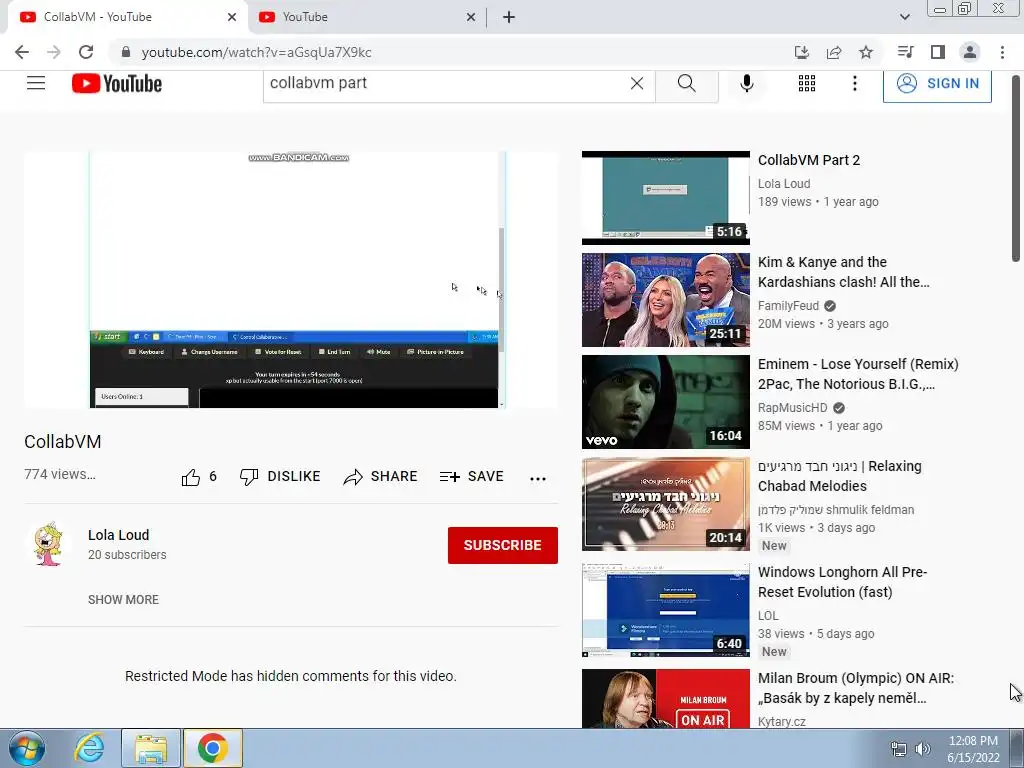Open Kim & Kanye Family Feud thumbnail
Image resolution: width=1024 pixels, height=768 pixels.
point(665,300)
